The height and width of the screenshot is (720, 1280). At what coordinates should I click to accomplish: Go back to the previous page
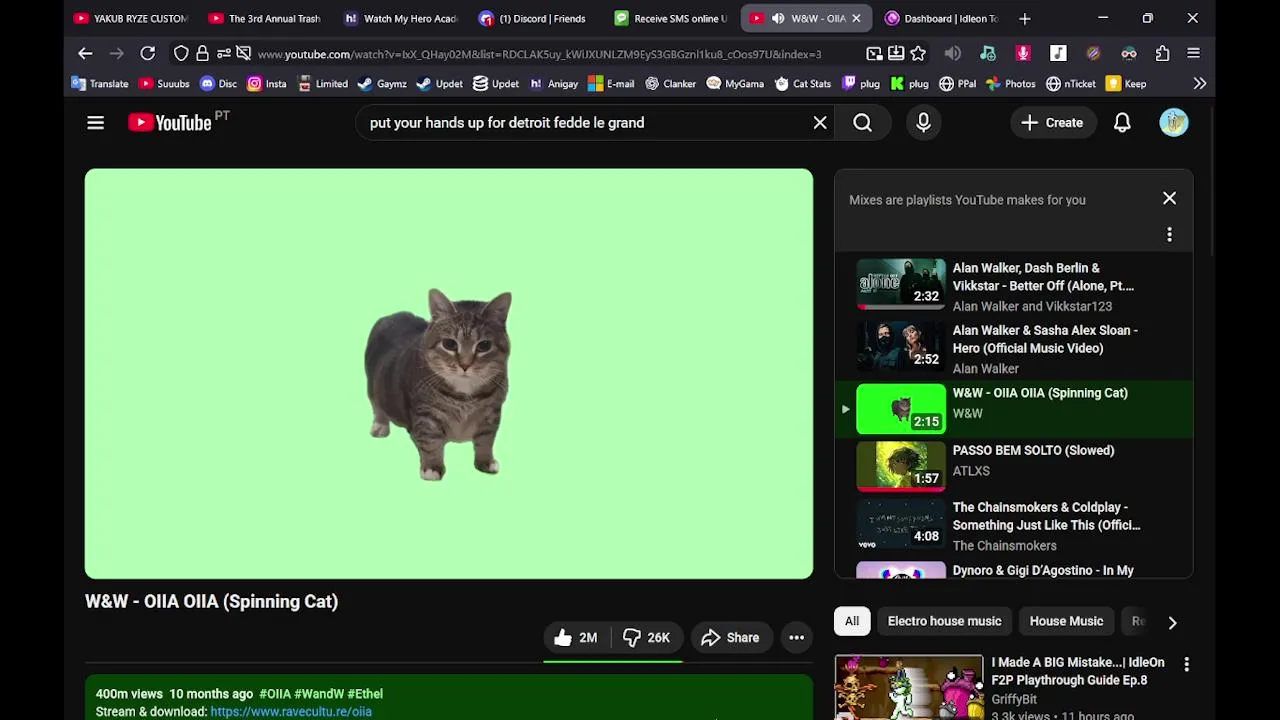point(85,54)
